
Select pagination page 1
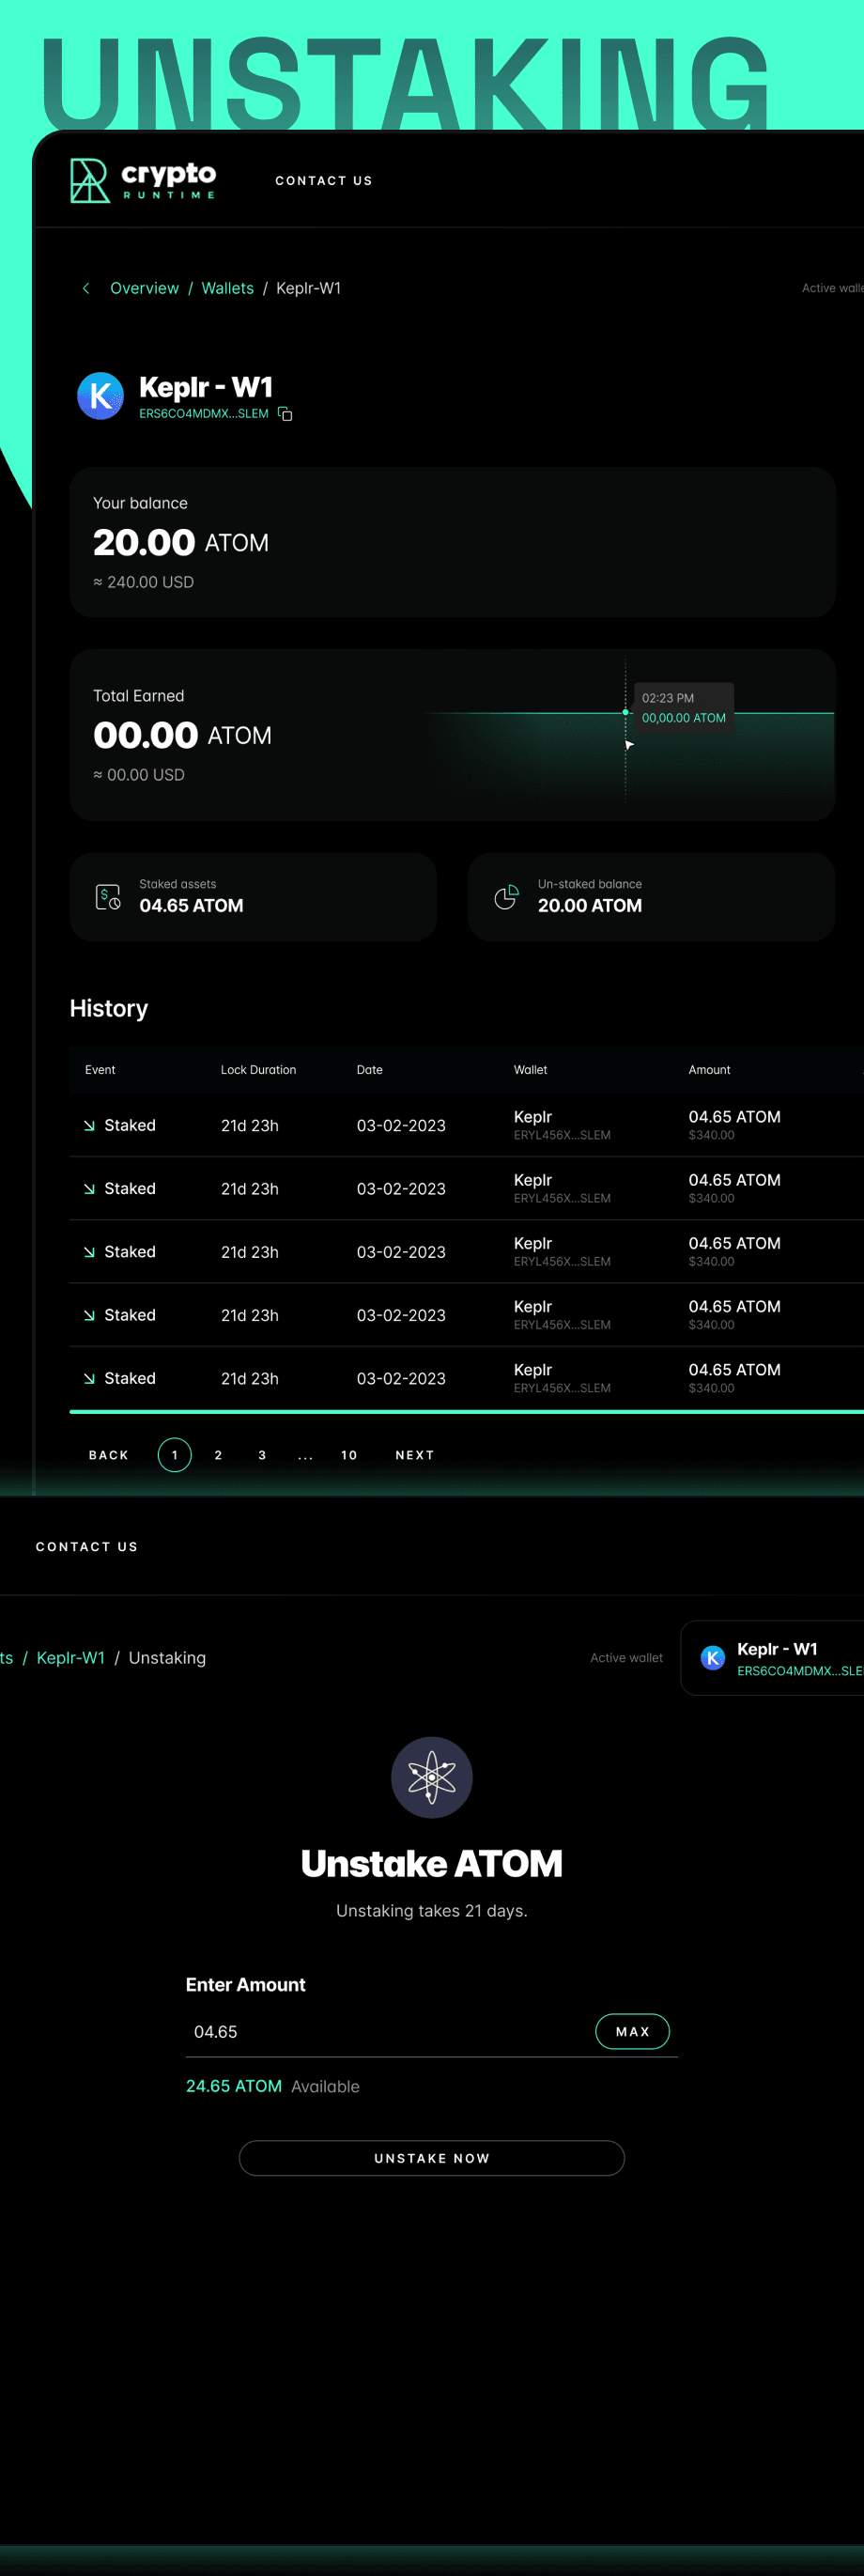[175, 1455]
